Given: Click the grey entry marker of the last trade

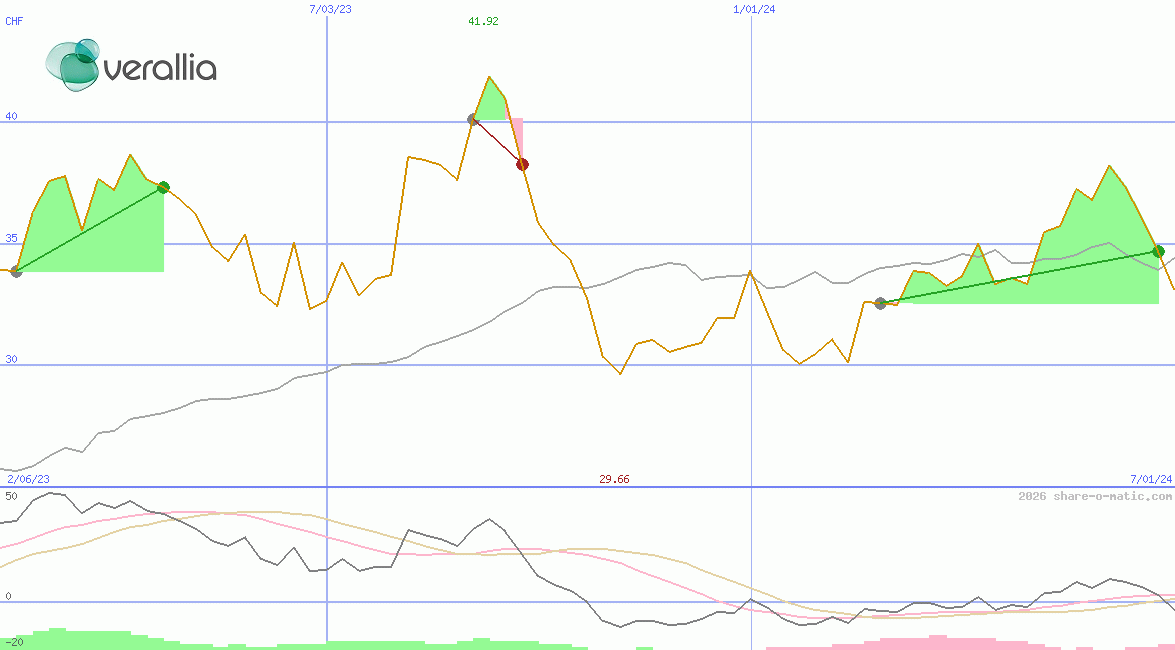Looking at the screenshot, I should [x=880, y=303].
